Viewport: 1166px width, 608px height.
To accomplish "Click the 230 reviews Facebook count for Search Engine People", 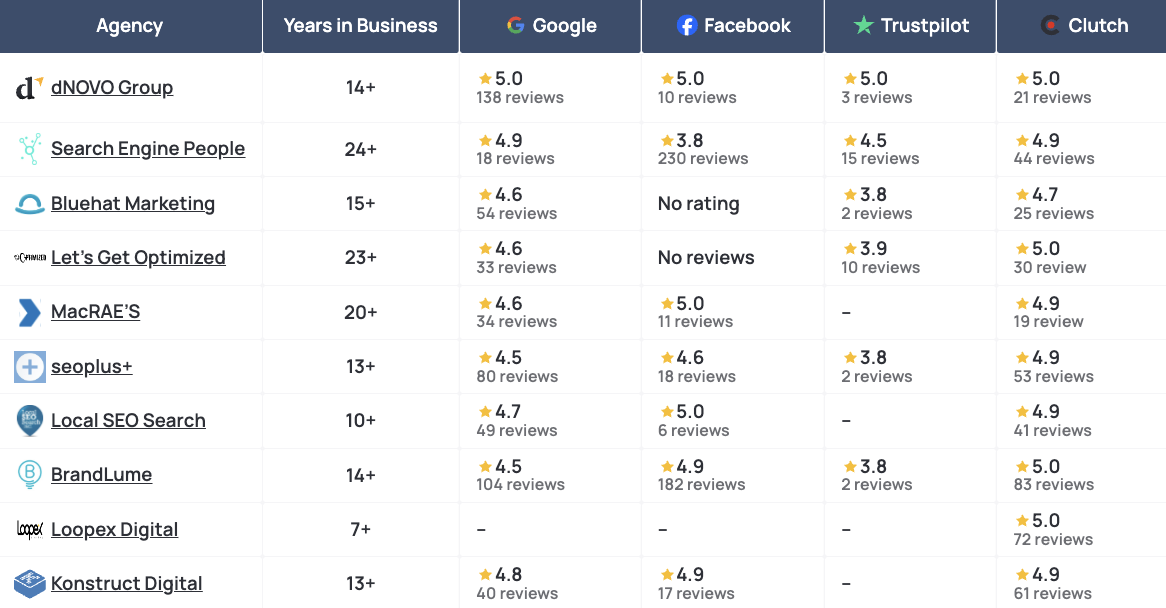I will tap(702, 158).
